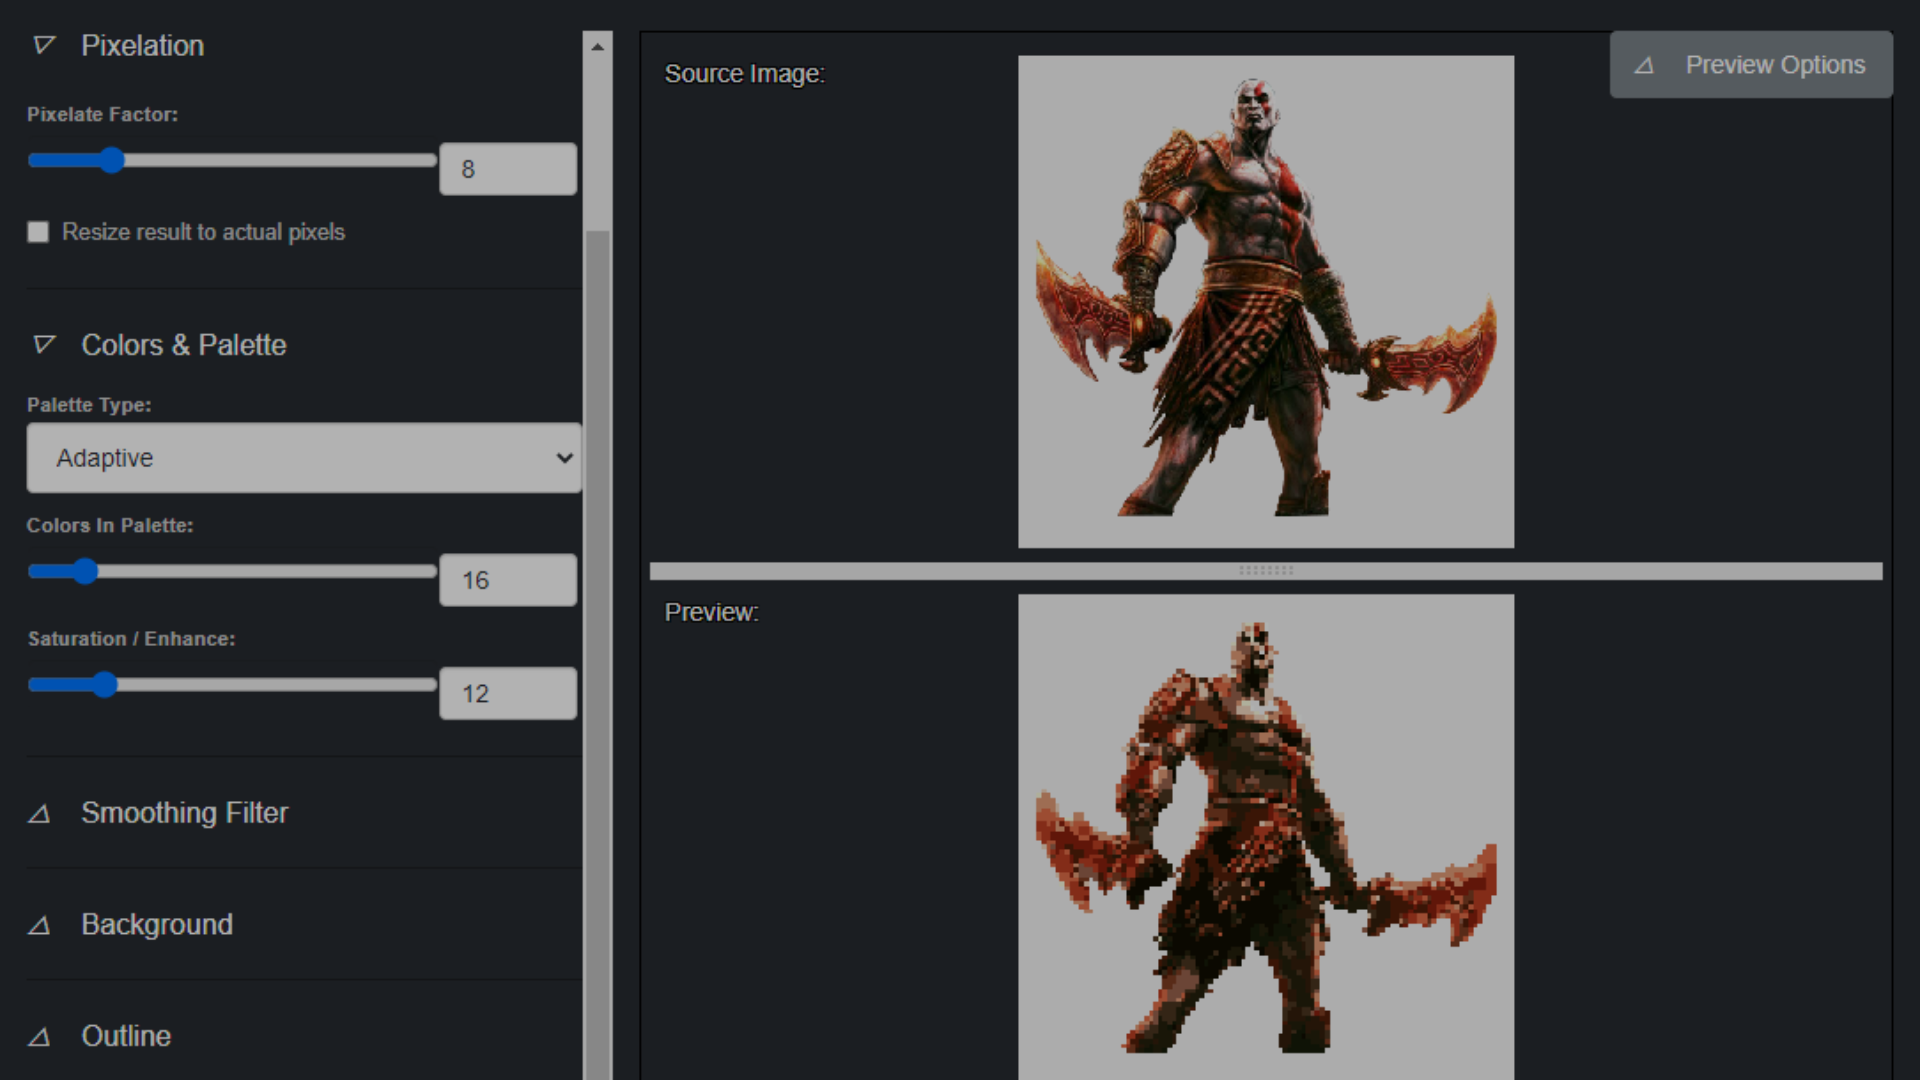Click the settings panel scrollbar thumb
This screenshot has width=1920, height=1080.
pos(597,655)
